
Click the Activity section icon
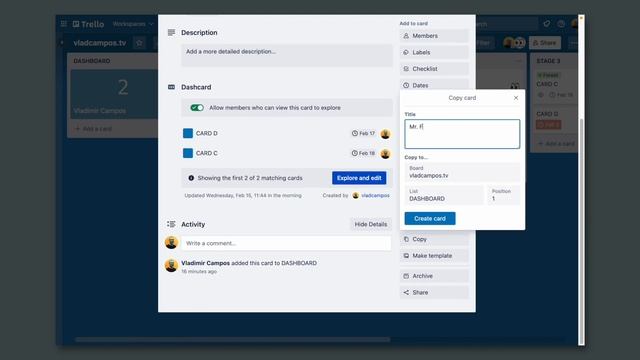171,224
